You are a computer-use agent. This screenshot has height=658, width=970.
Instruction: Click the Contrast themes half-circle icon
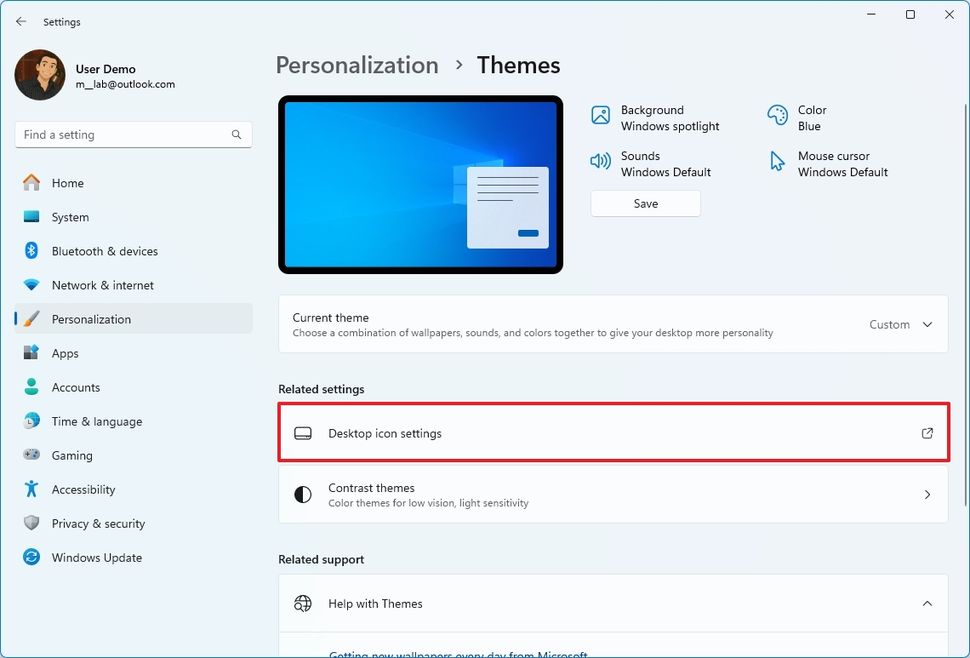coord(303,494)
